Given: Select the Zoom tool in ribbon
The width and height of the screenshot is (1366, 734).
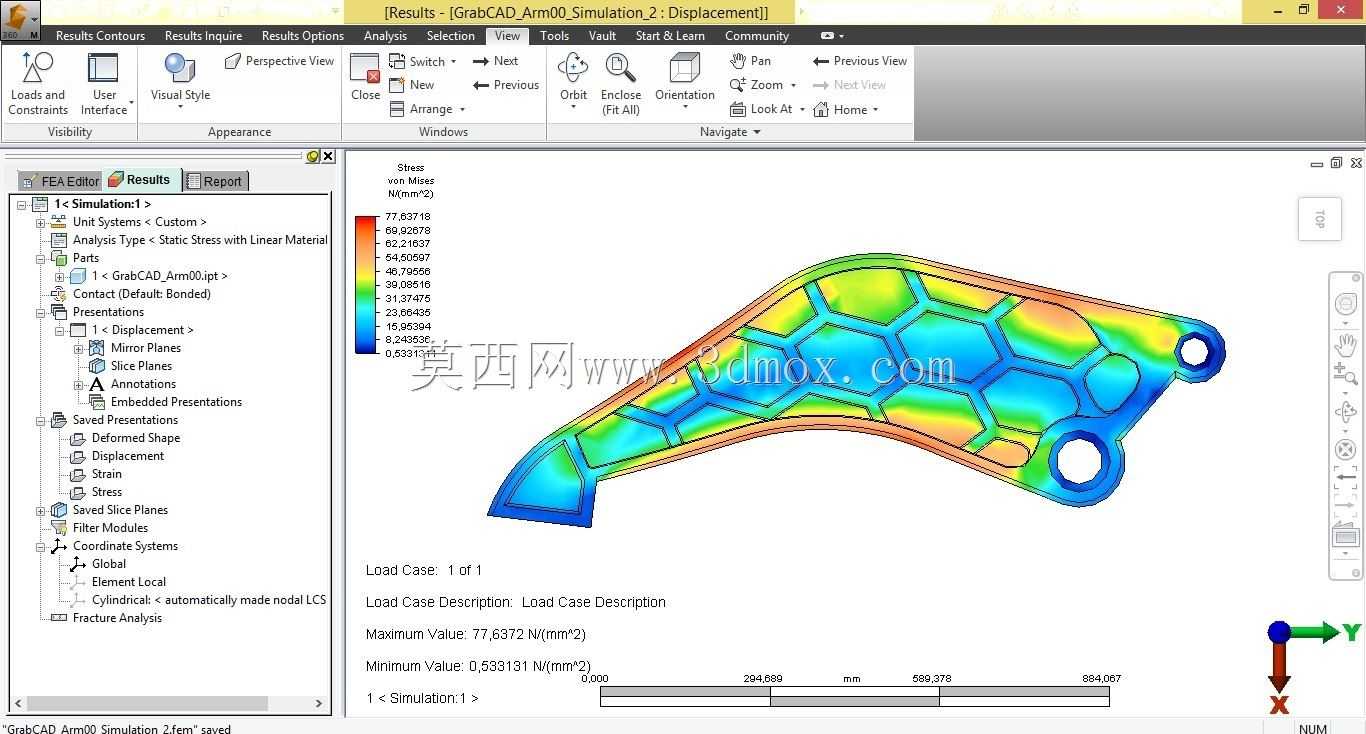Looking at the screenshot, I should pyautogui.click(x=756, y=85).
